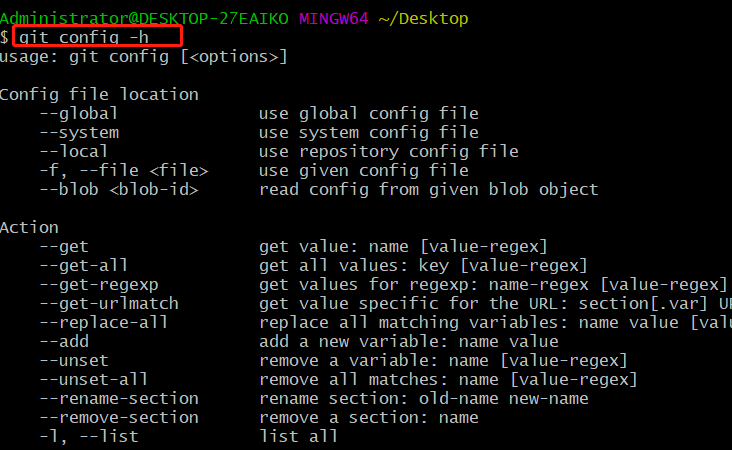Click the description 'use given config file'

click(x=364, y=170)
